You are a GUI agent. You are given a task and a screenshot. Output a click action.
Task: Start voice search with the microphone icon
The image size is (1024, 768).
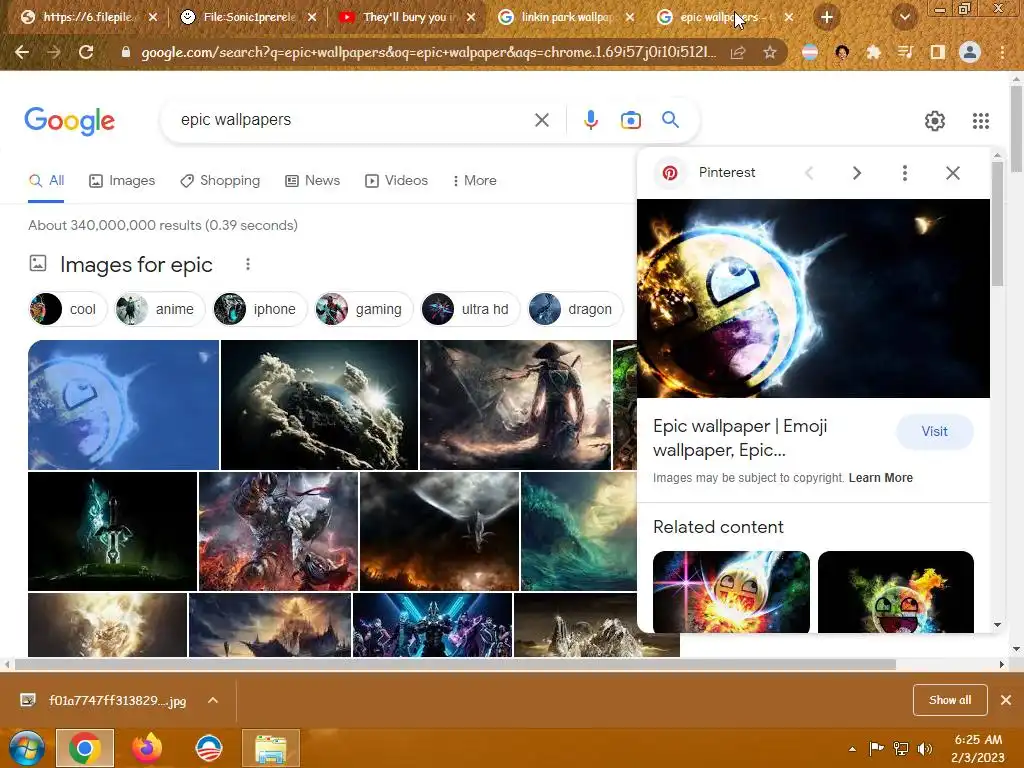pyautogui.click(x=590, y=120)
